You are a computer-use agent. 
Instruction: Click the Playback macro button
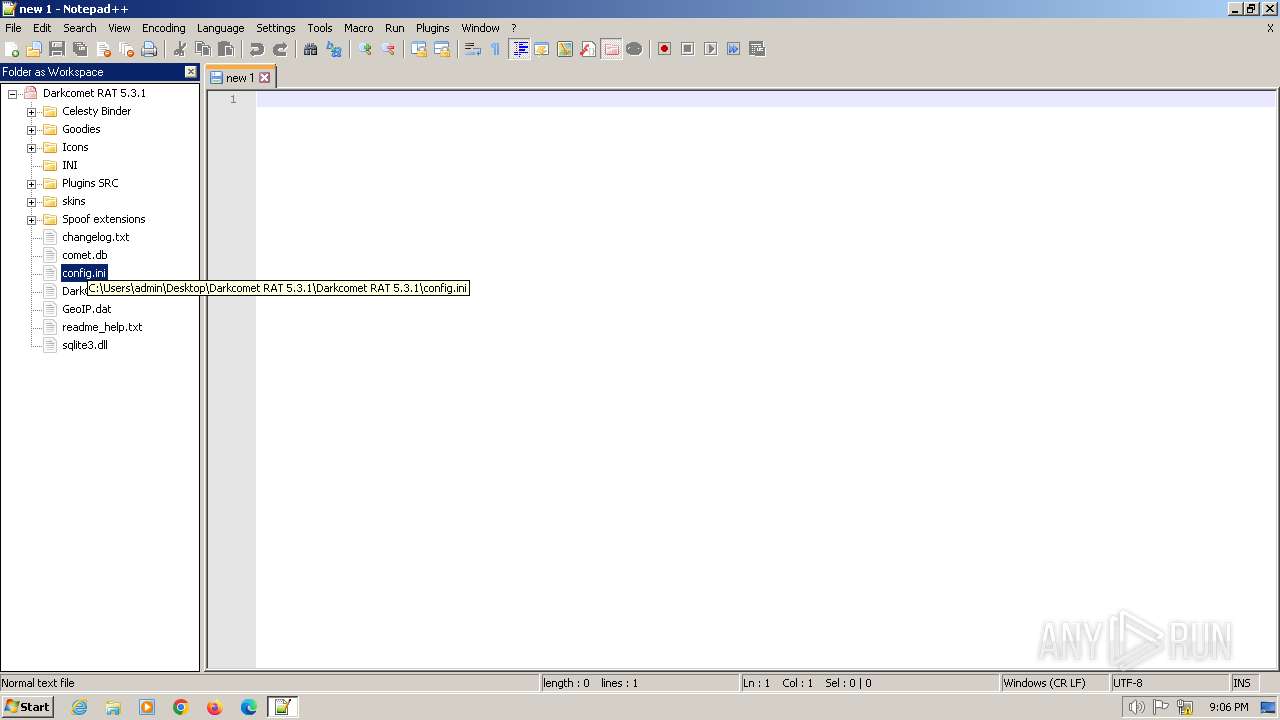pos(711,49)
